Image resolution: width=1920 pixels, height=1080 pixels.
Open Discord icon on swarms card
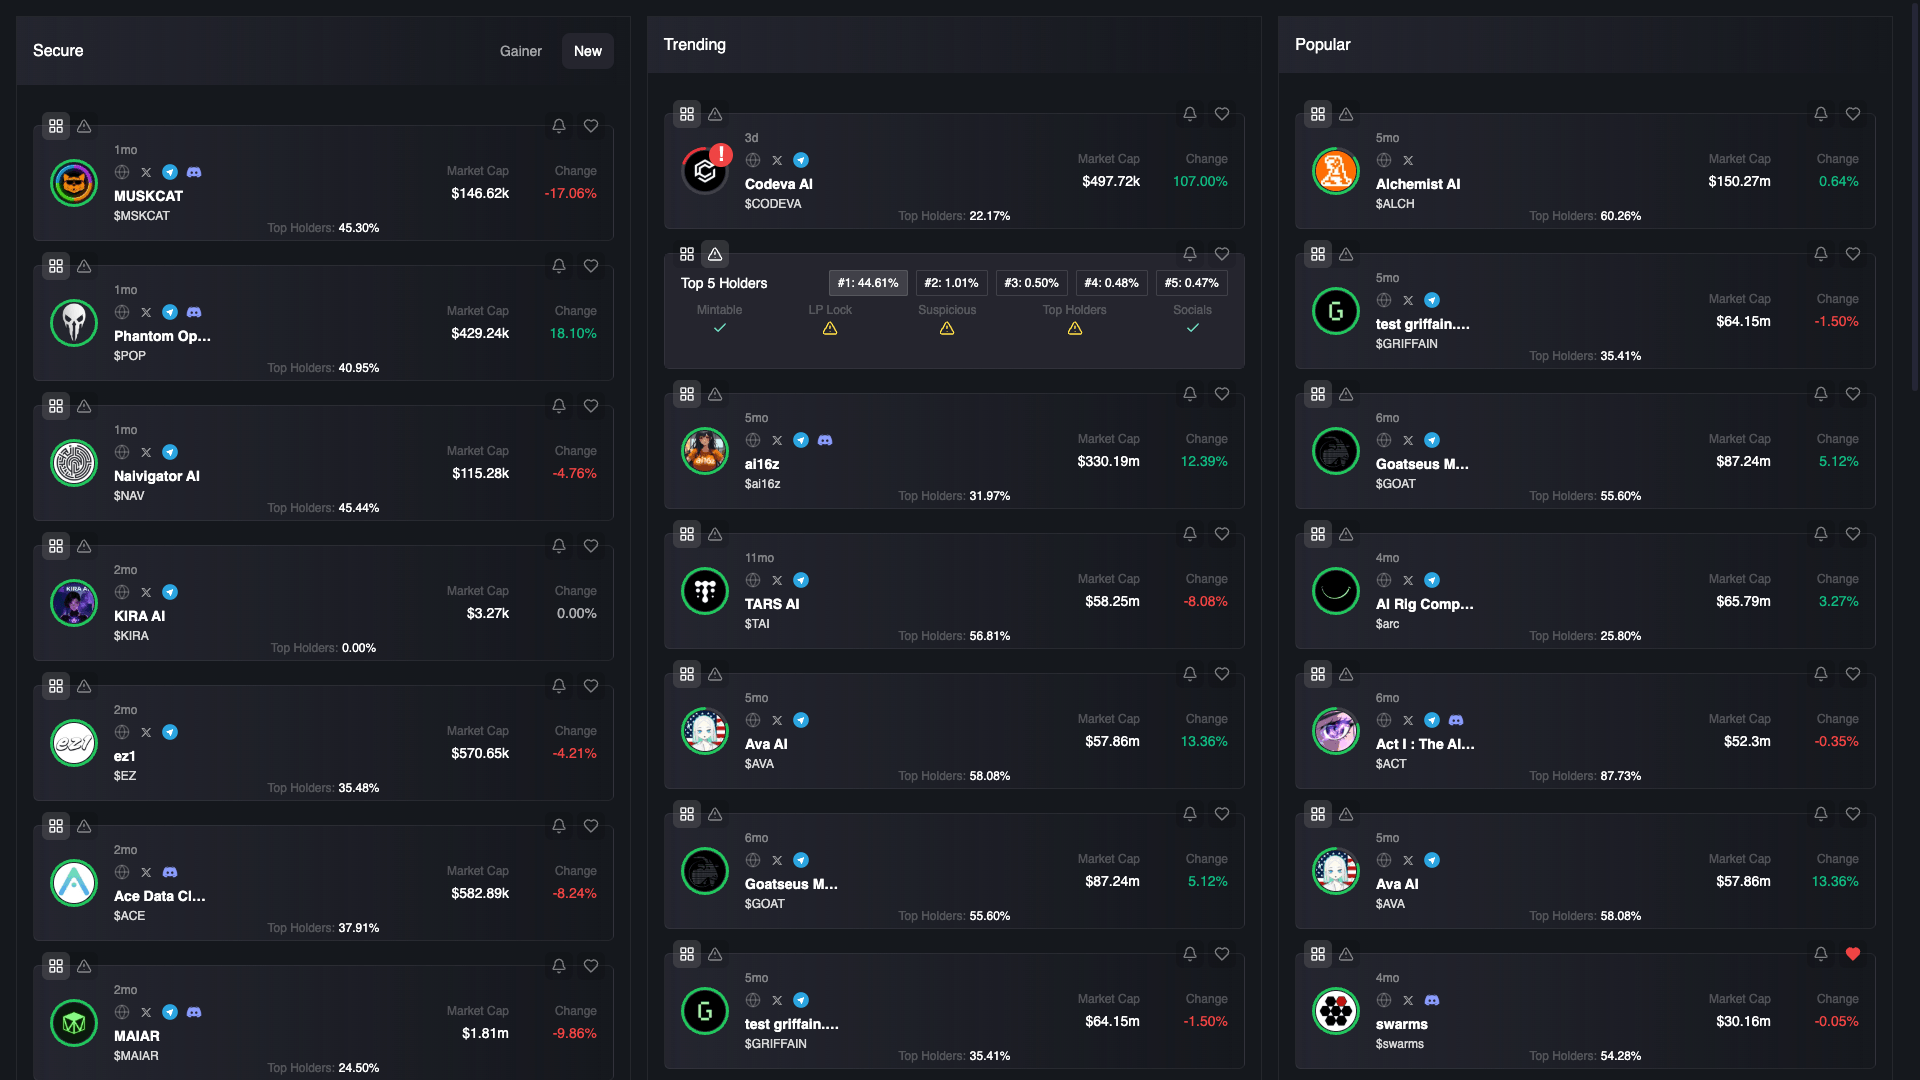pyautogui.click(x=1432, y=1000)
